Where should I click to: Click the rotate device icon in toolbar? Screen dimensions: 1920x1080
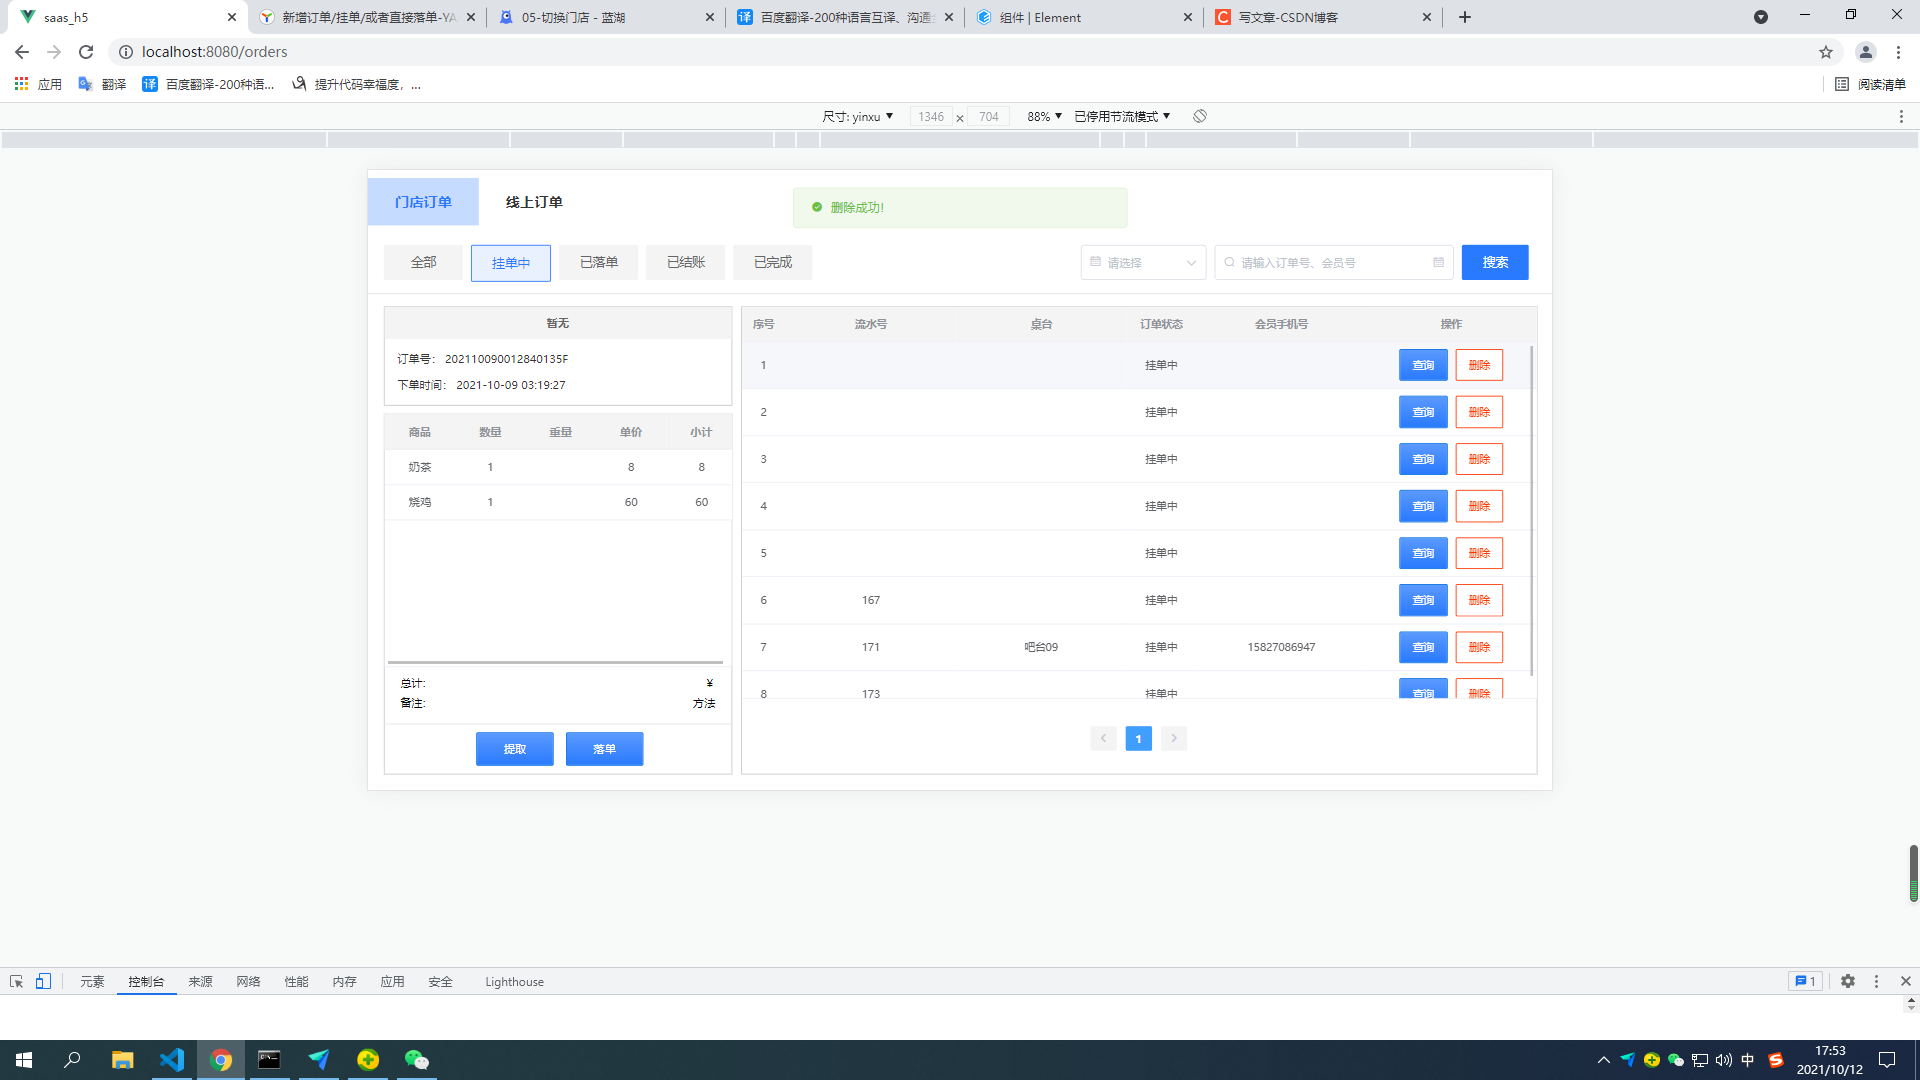coord(1200,116)
